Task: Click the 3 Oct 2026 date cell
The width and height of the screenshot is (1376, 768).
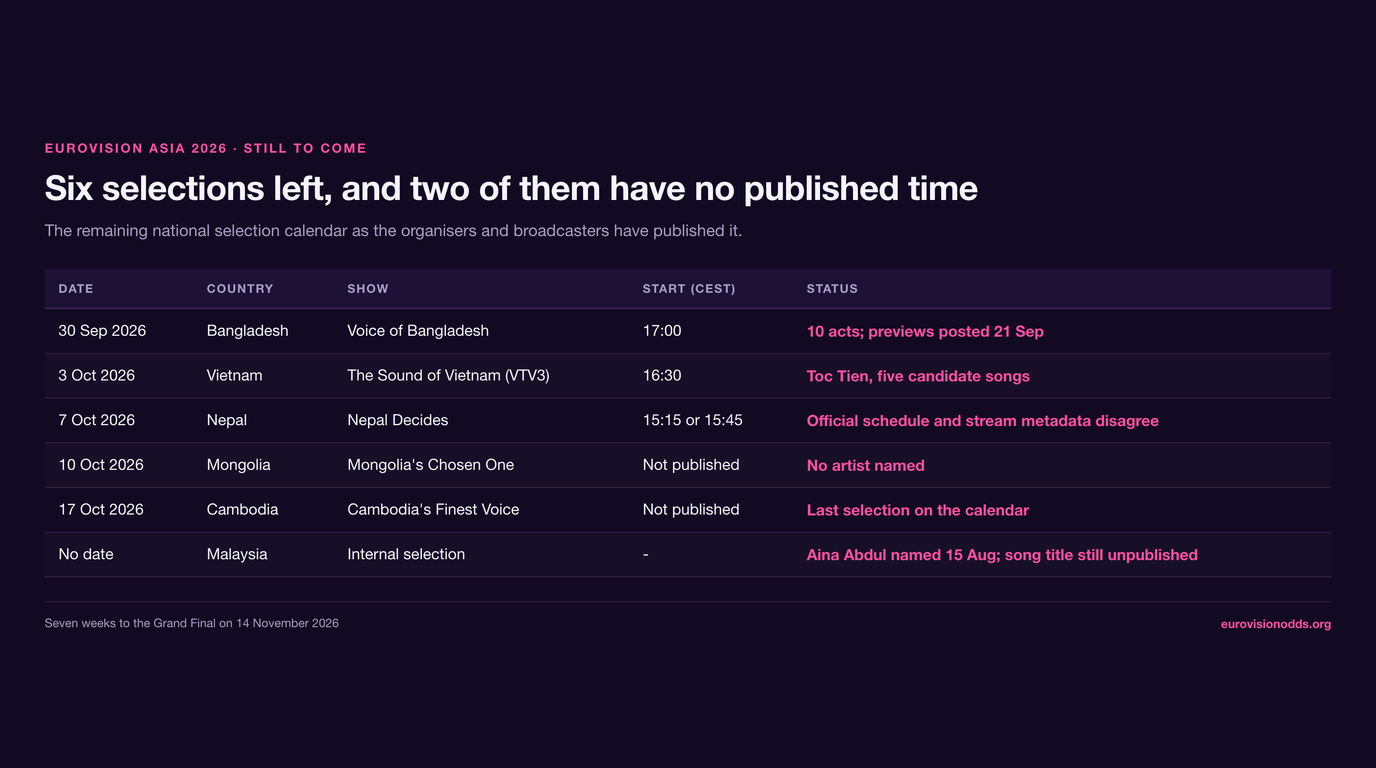Action: pos(96,376)
